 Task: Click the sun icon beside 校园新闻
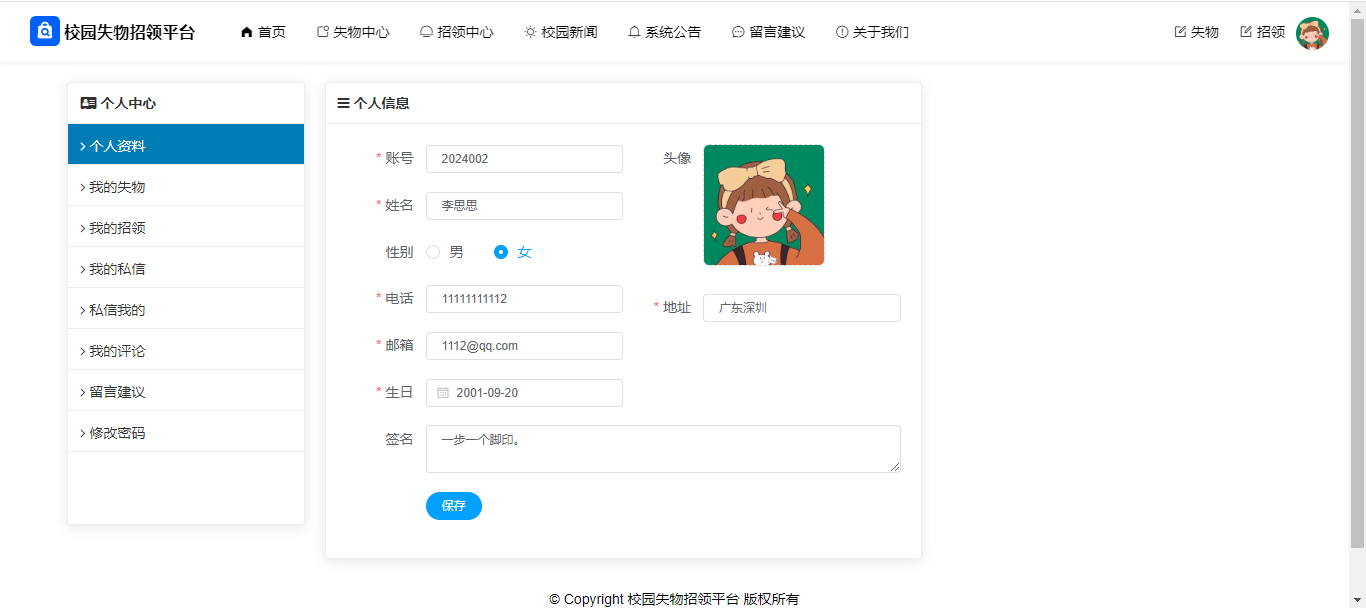click(530, 32)
